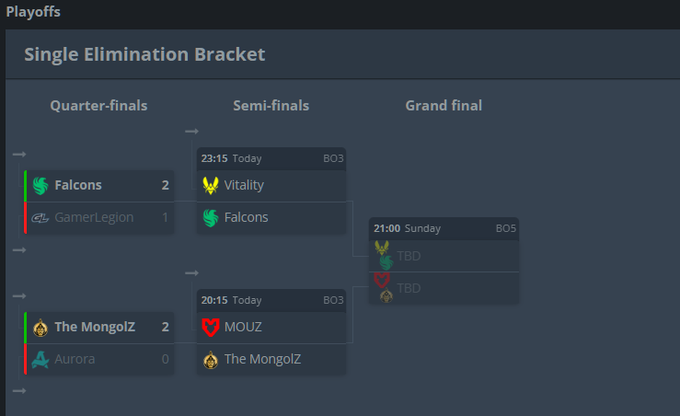Screen dimensions: 680x416
Task: Click the MOUZ heart logo in the semi-finals
Action: click(x=210, y=328)
